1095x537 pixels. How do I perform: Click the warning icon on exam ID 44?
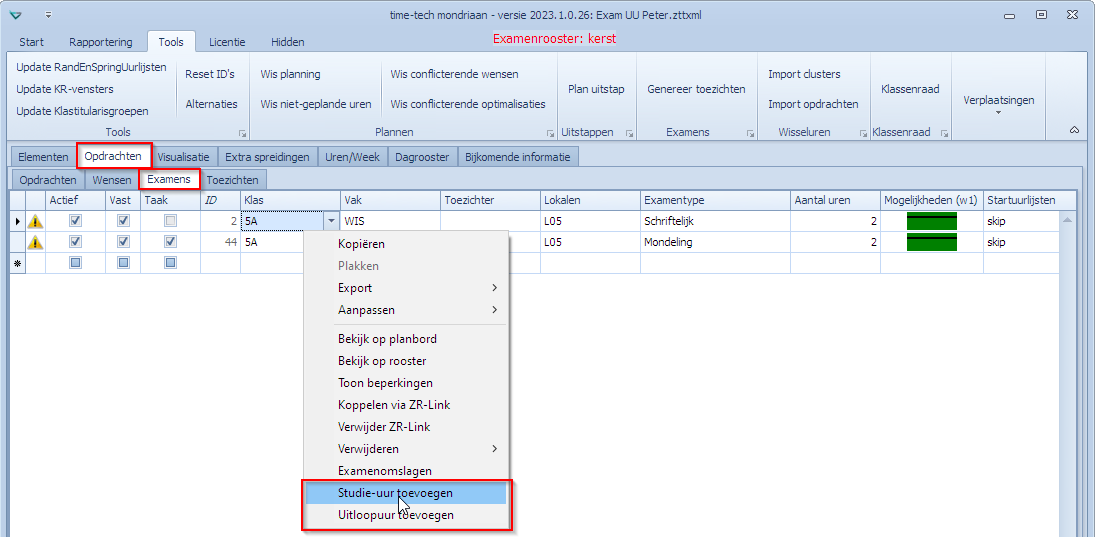35,242
